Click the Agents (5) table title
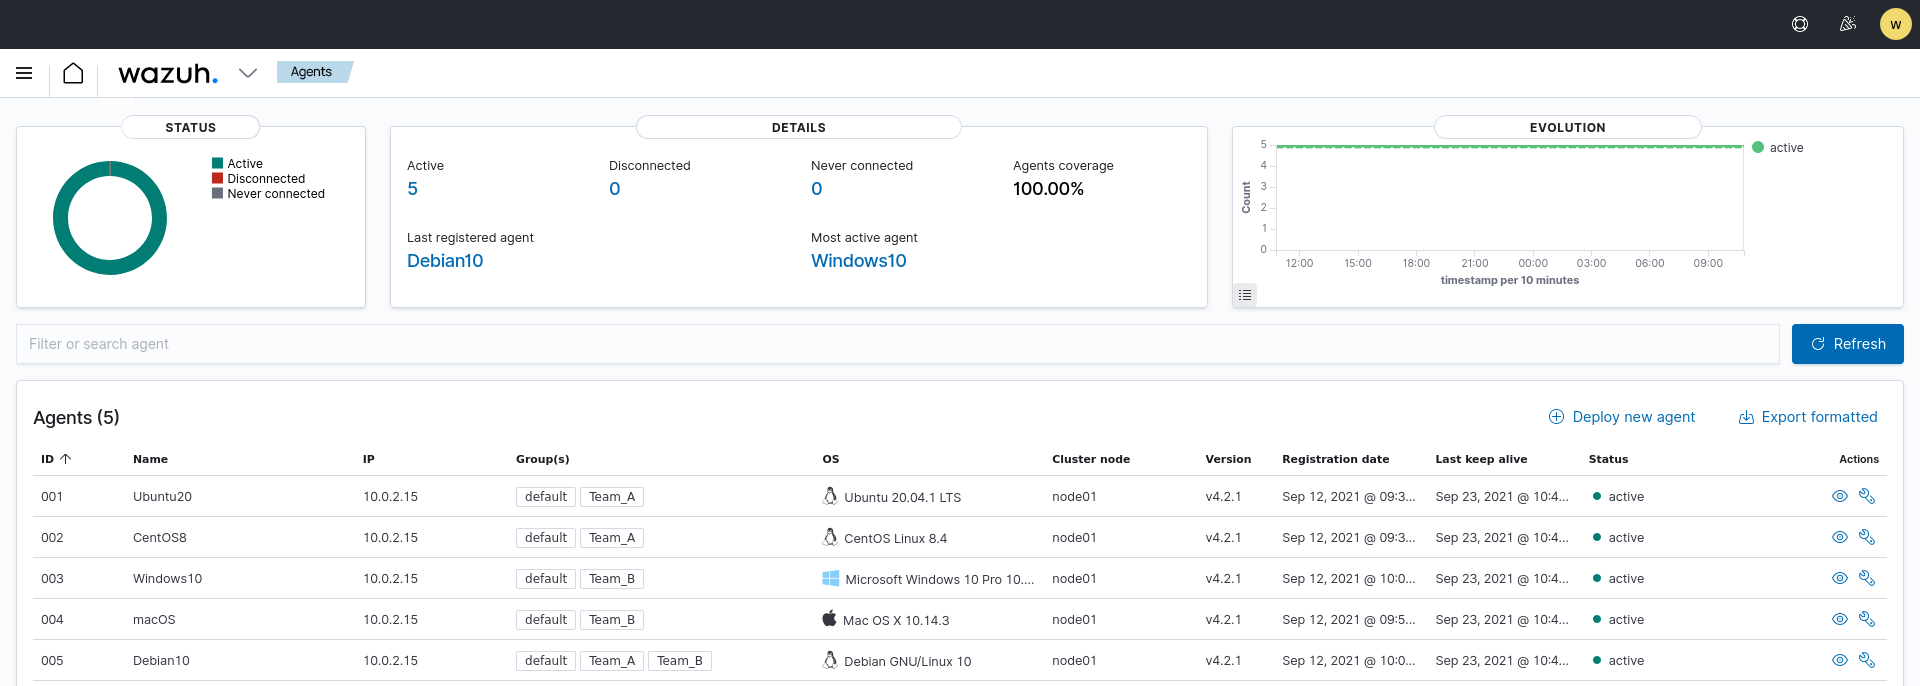 (x=76, y=418)
